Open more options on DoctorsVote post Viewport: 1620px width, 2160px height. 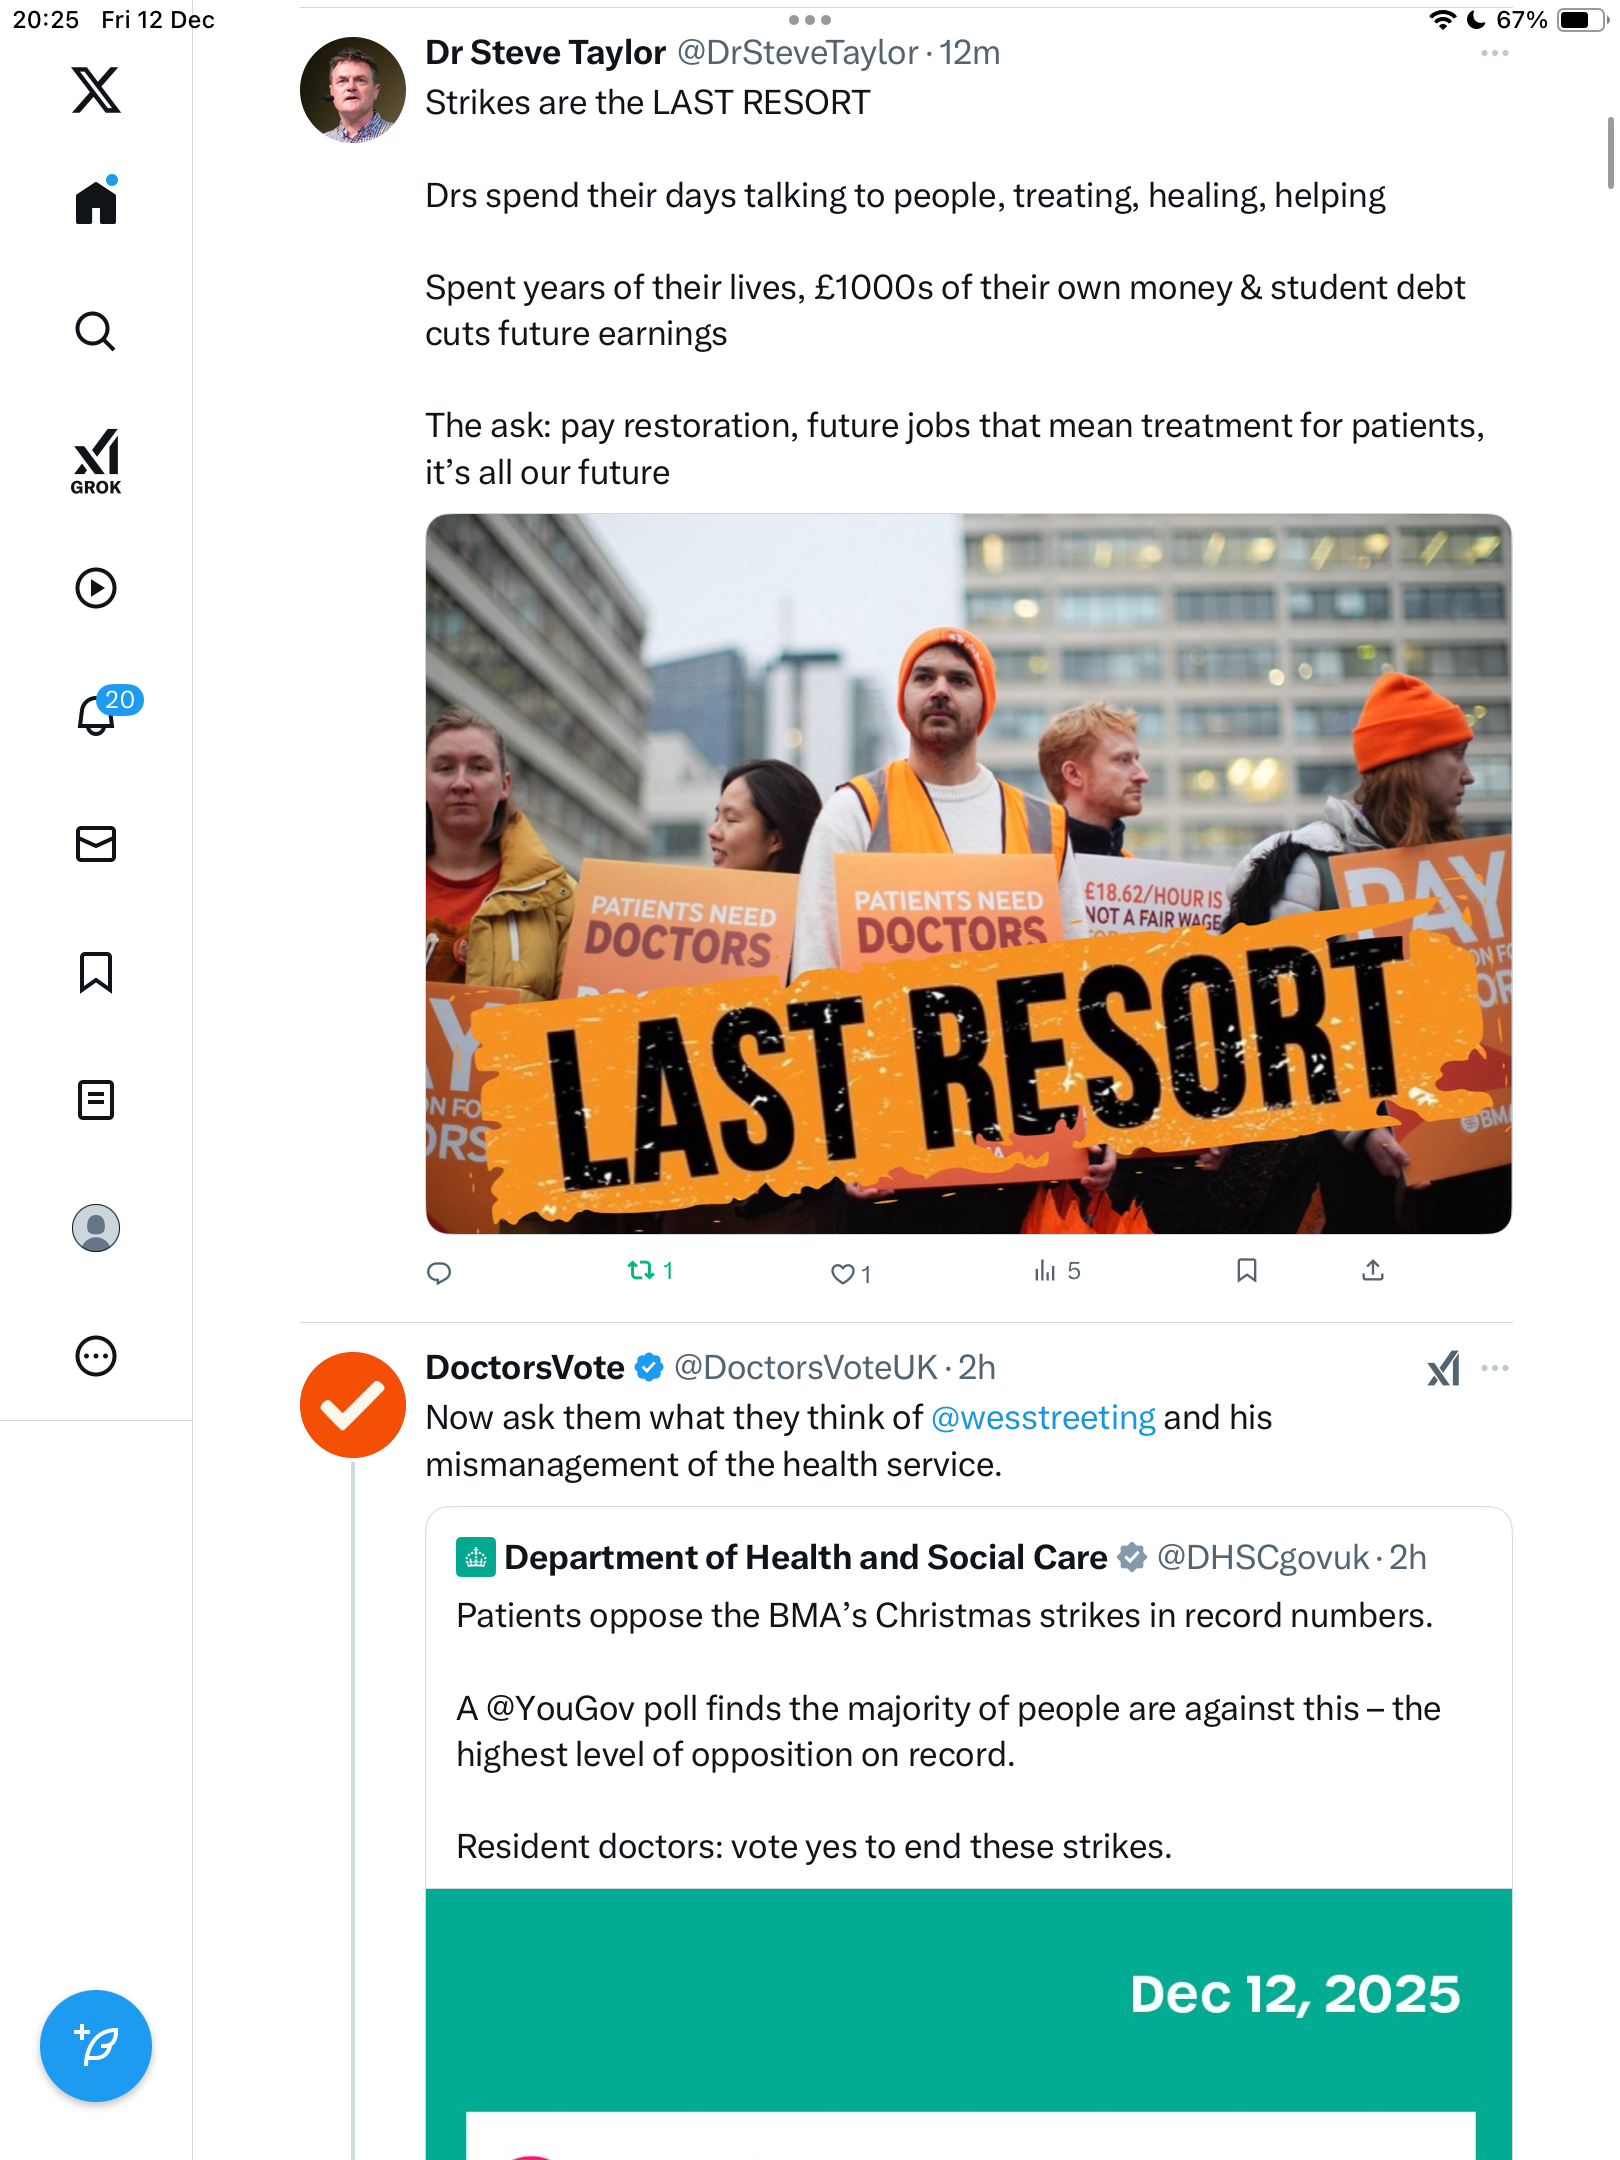coord(1494,1368)
